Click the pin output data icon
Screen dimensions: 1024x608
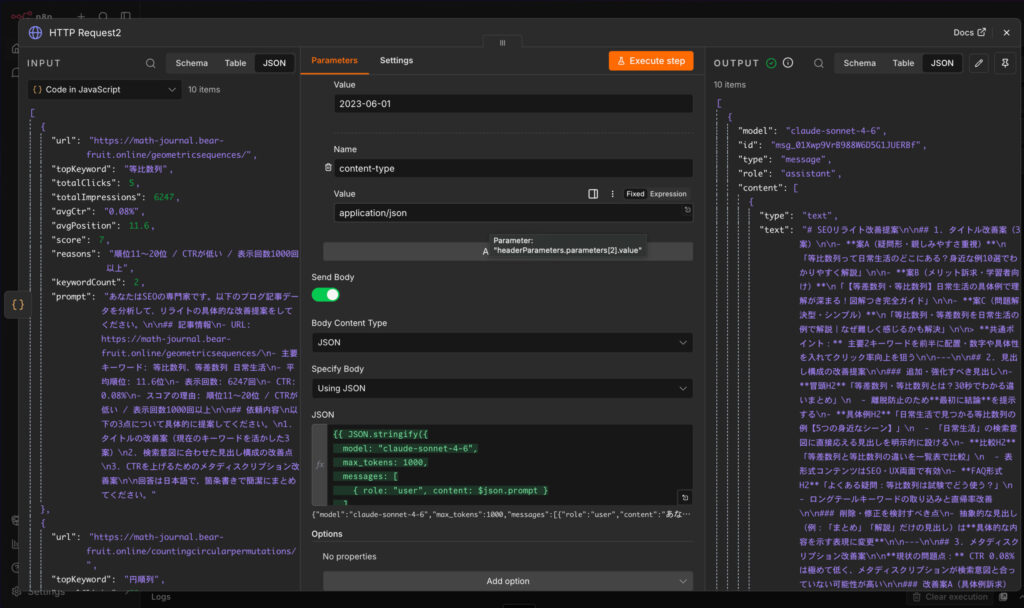point(1005,63)
